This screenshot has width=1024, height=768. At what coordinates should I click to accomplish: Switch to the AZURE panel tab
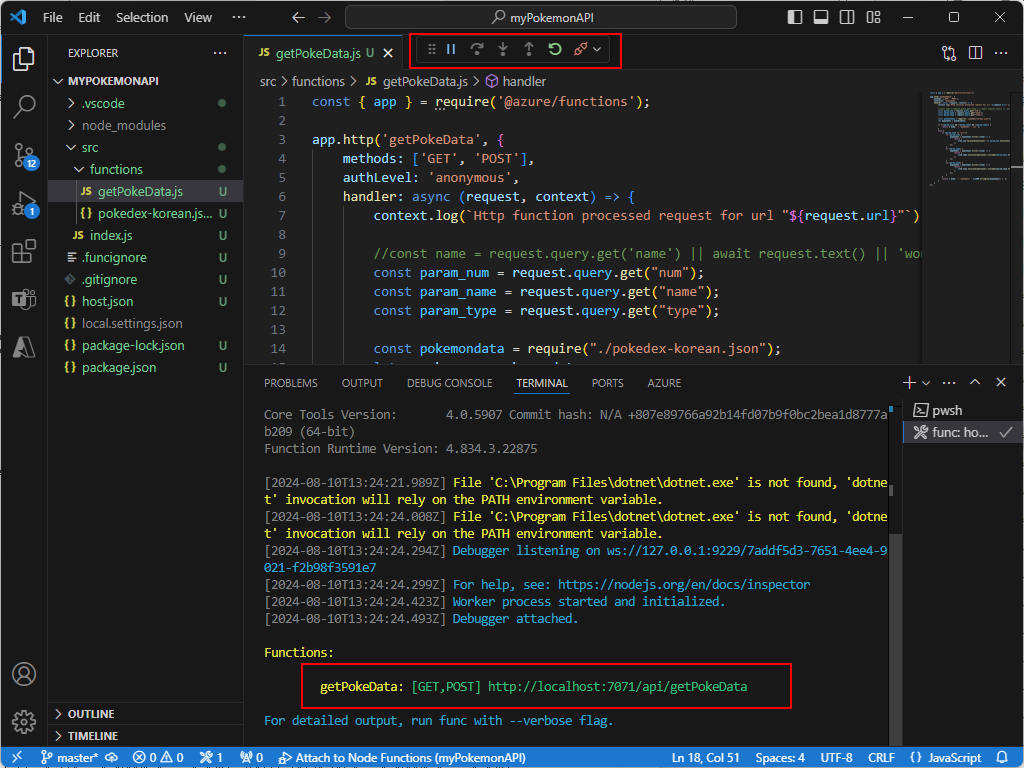664,383
